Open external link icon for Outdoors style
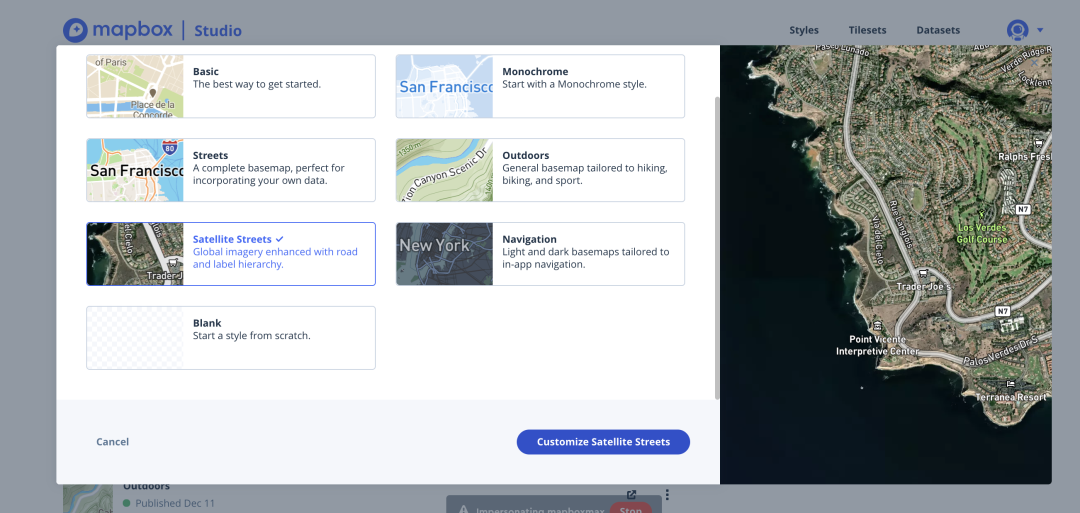This screenshot has height=513, width=1080. click(632, 494)
